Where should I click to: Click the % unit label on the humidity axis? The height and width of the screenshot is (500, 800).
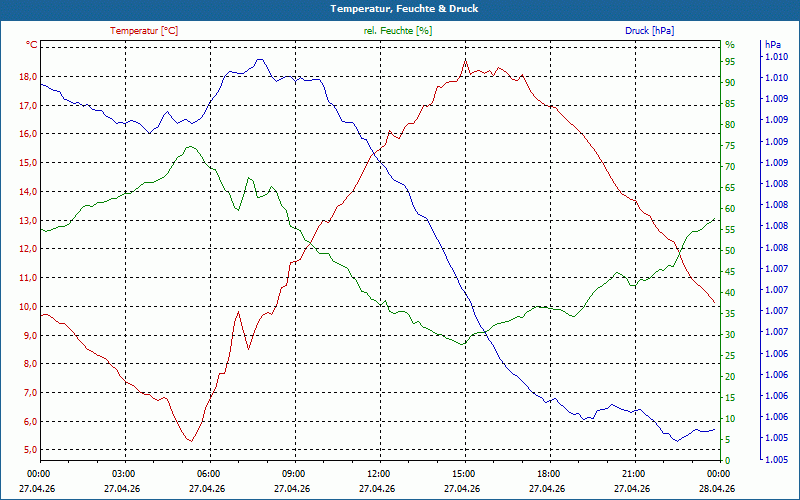pyautogui.click(x=730, y=45)
